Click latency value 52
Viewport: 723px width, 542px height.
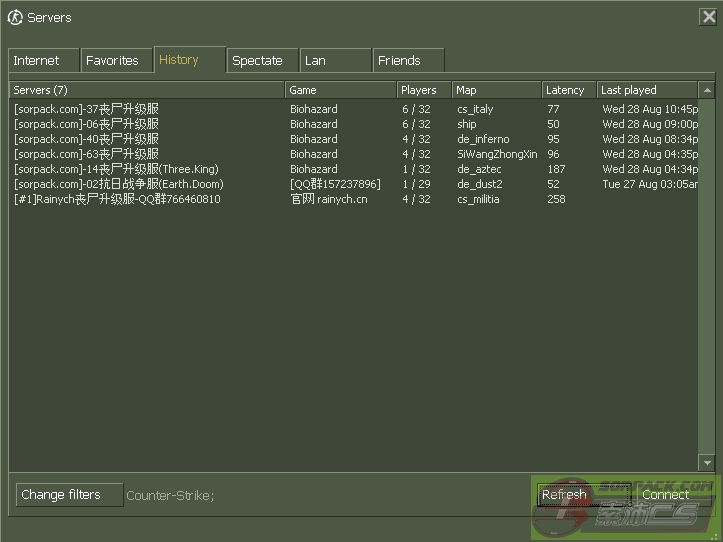(x=553, y=184)
